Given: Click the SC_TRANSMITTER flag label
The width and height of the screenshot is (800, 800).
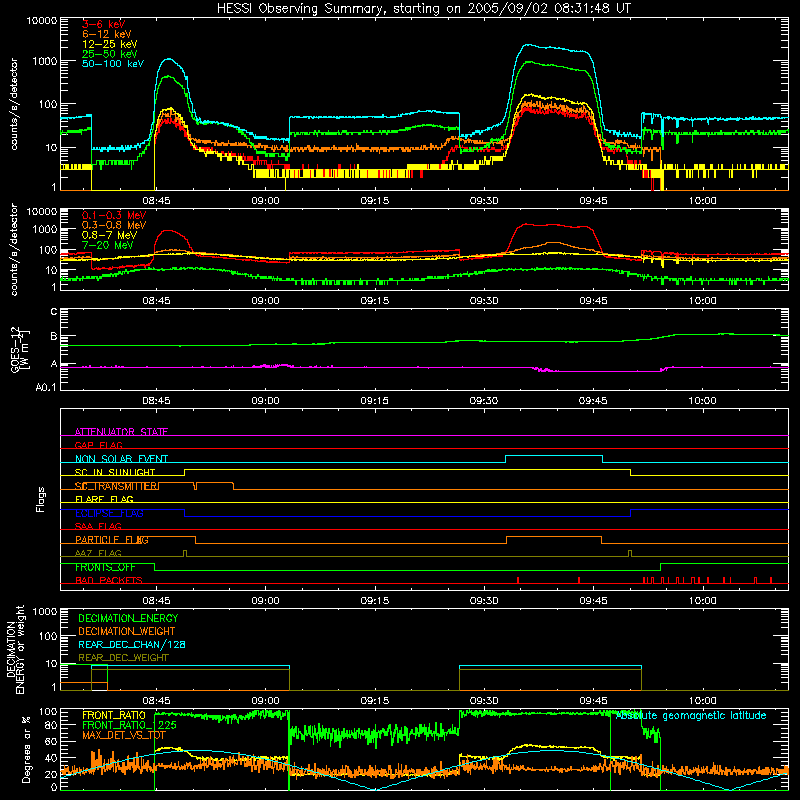Looking at the screenshot, I should (117, 486).
